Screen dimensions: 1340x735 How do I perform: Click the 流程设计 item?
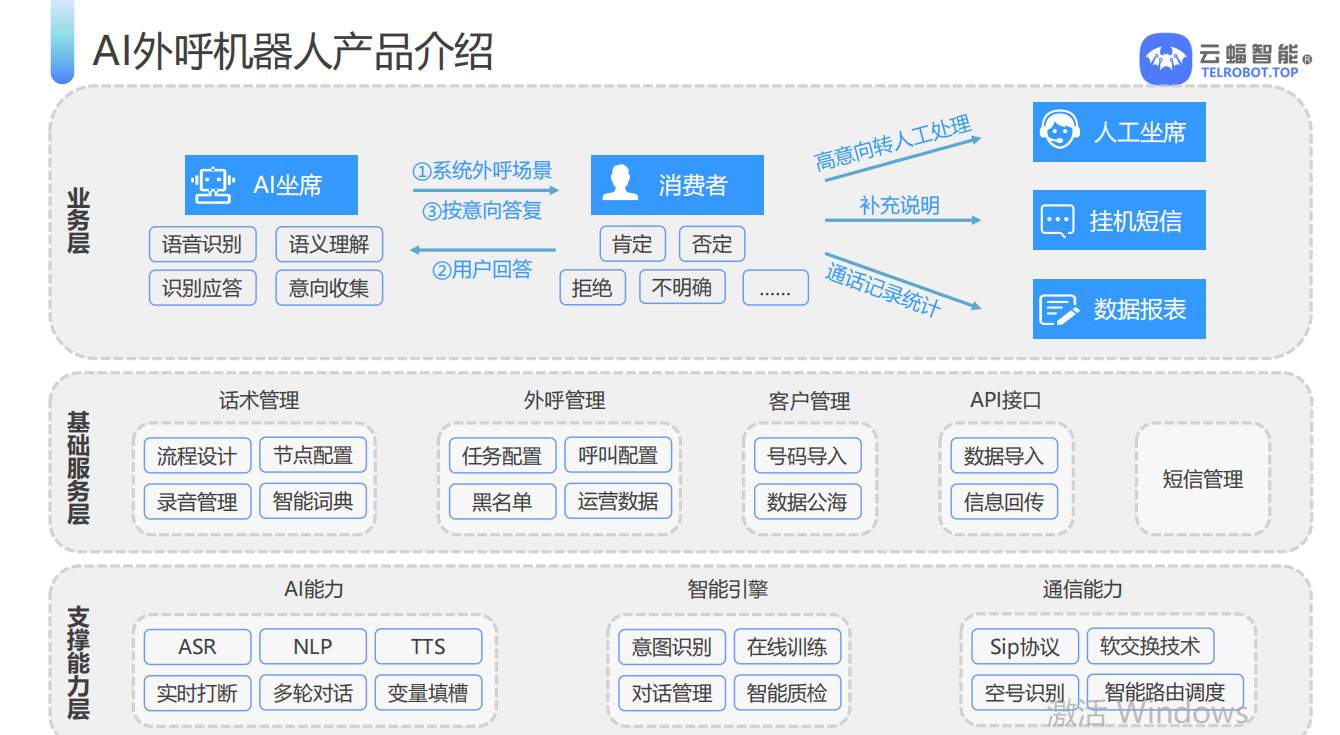pos(197,456)
